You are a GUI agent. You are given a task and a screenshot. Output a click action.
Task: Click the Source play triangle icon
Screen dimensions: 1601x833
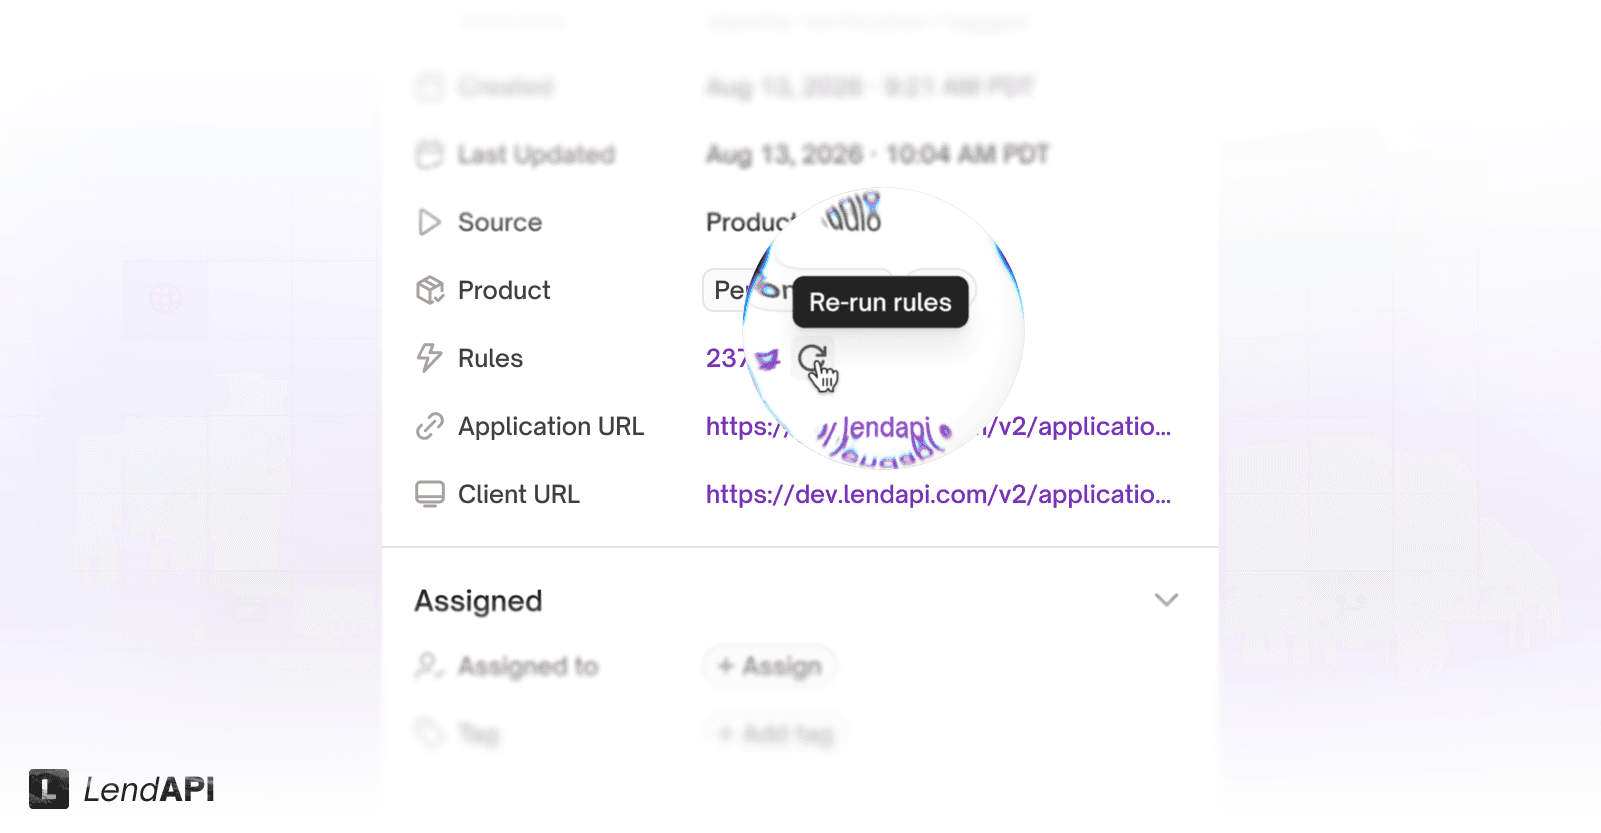coord(429,222)
